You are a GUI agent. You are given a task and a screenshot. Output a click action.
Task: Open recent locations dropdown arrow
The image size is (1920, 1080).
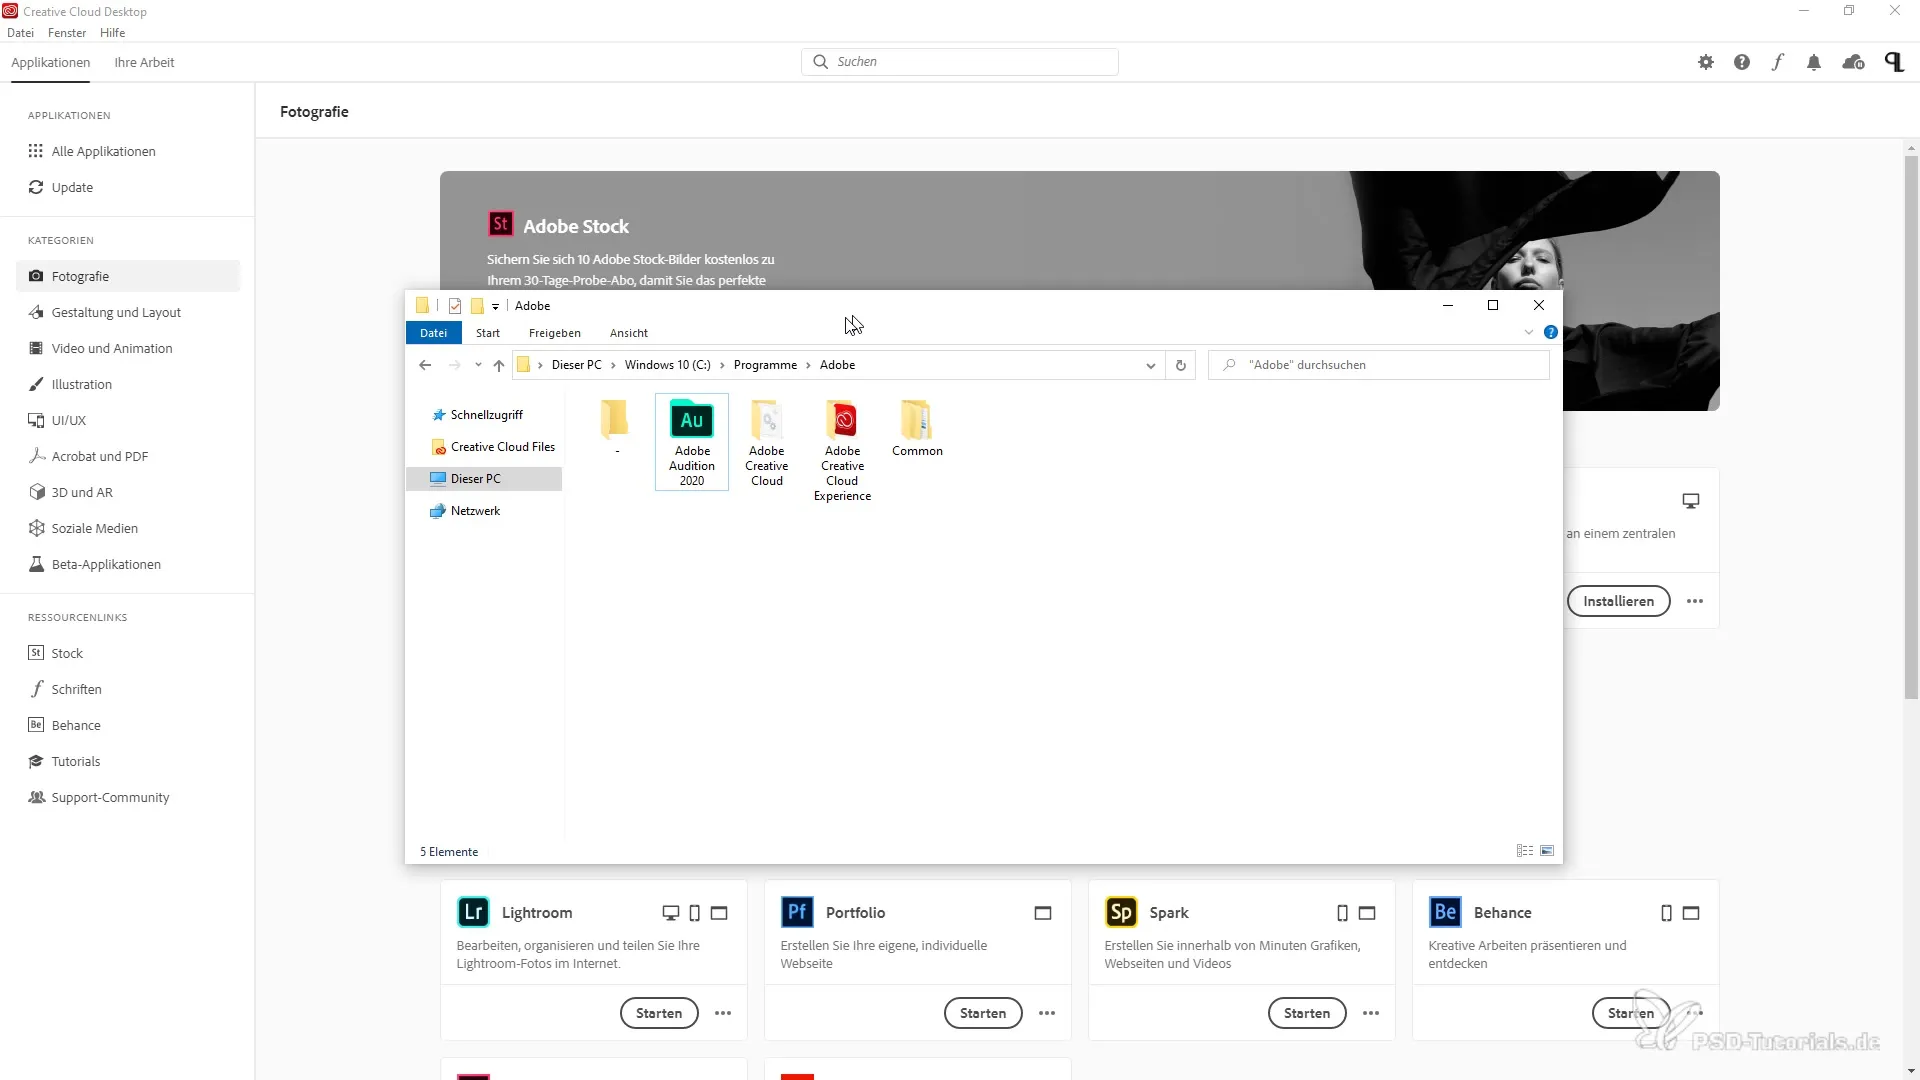(x=478, y=365)
